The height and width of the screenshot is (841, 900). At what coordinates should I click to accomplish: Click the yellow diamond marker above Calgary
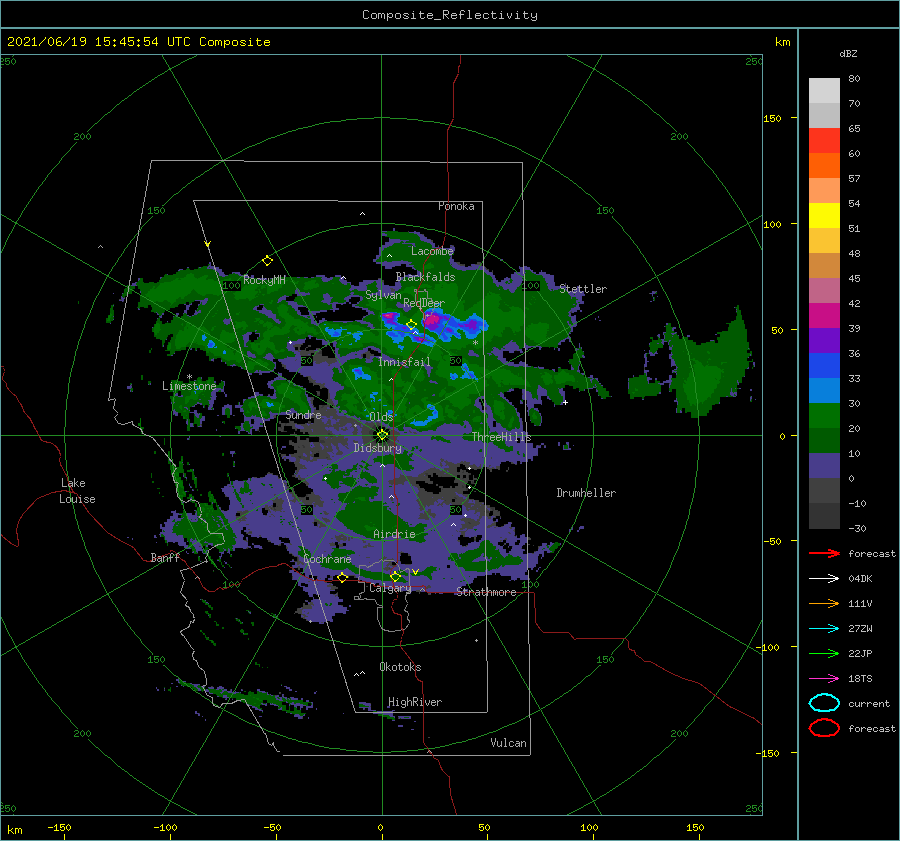[395, 576]
